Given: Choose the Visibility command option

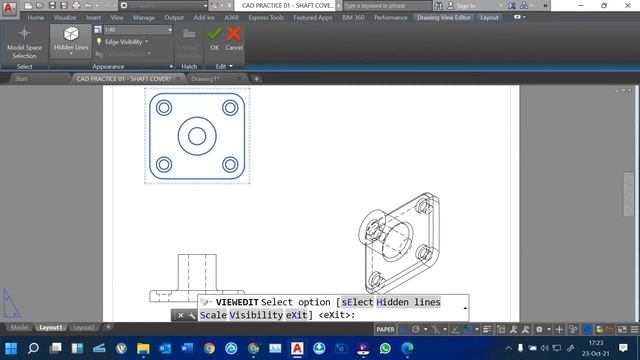Looking at the screenshot, I should [256, 315].
